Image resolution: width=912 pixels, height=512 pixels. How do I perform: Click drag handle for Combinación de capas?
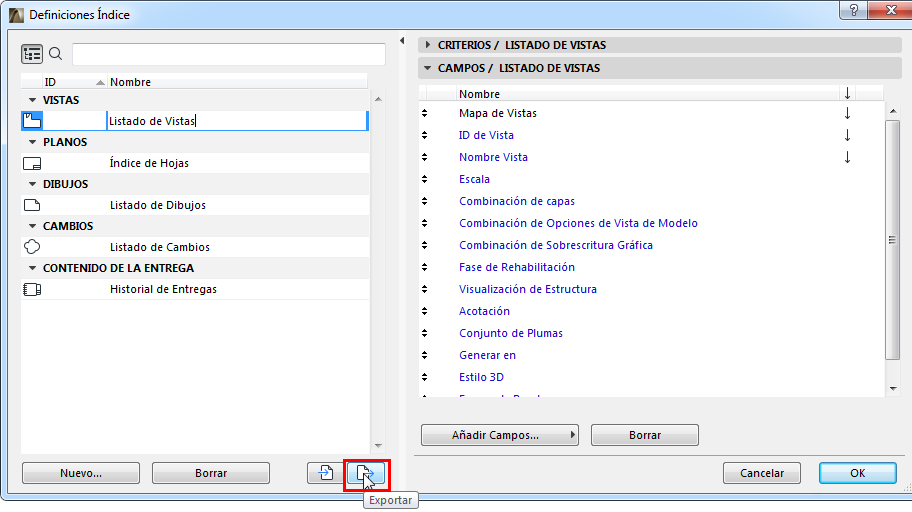425,201
